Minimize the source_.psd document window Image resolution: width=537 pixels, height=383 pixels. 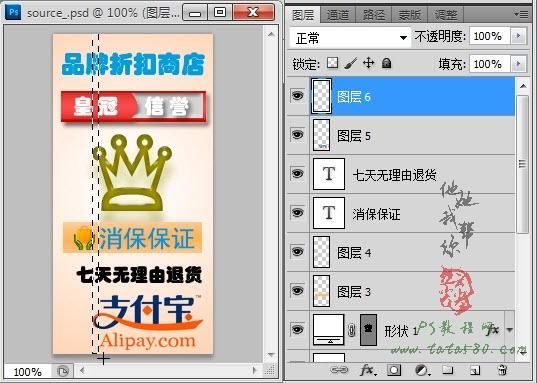(195, 13)
